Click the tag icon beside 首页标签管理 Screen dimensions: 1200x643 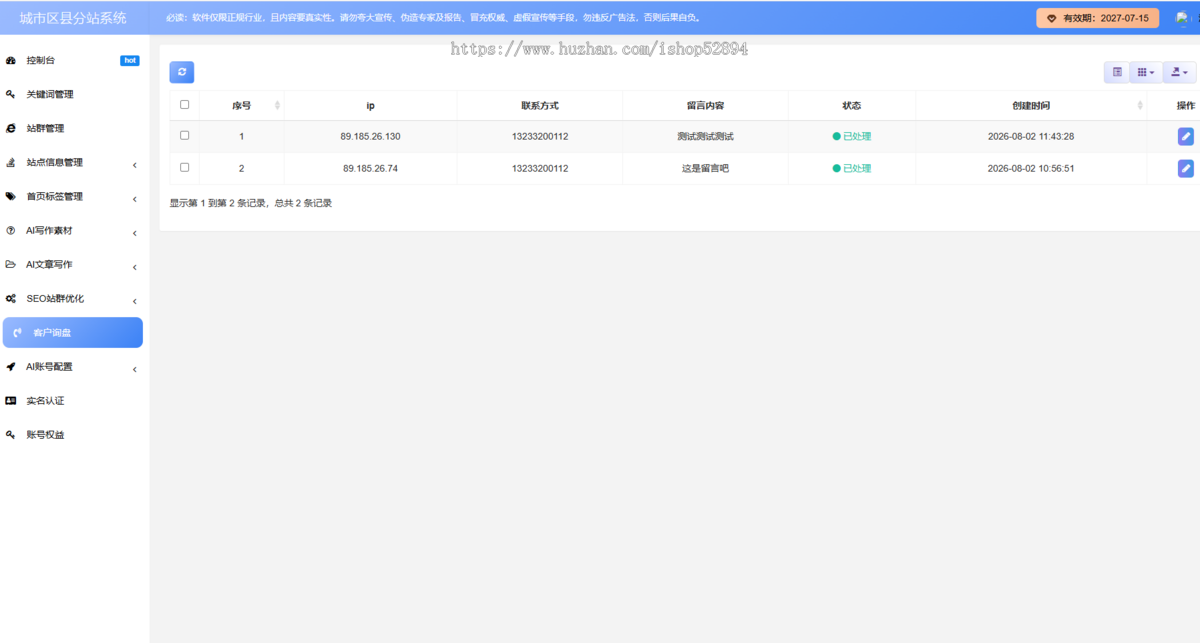[11, 197]
